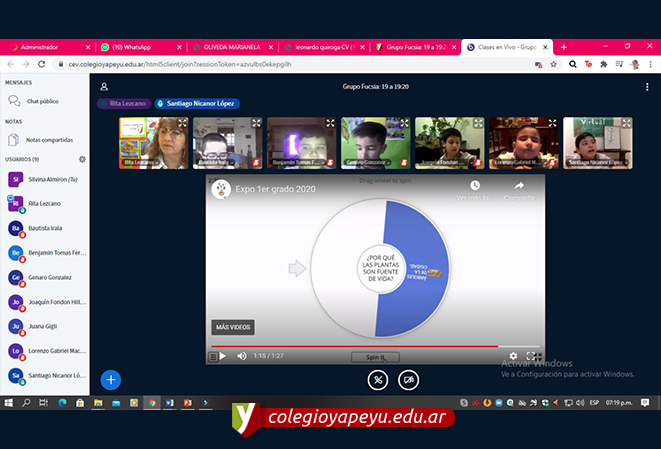Click the blue plus actions button

coord(111,379)
